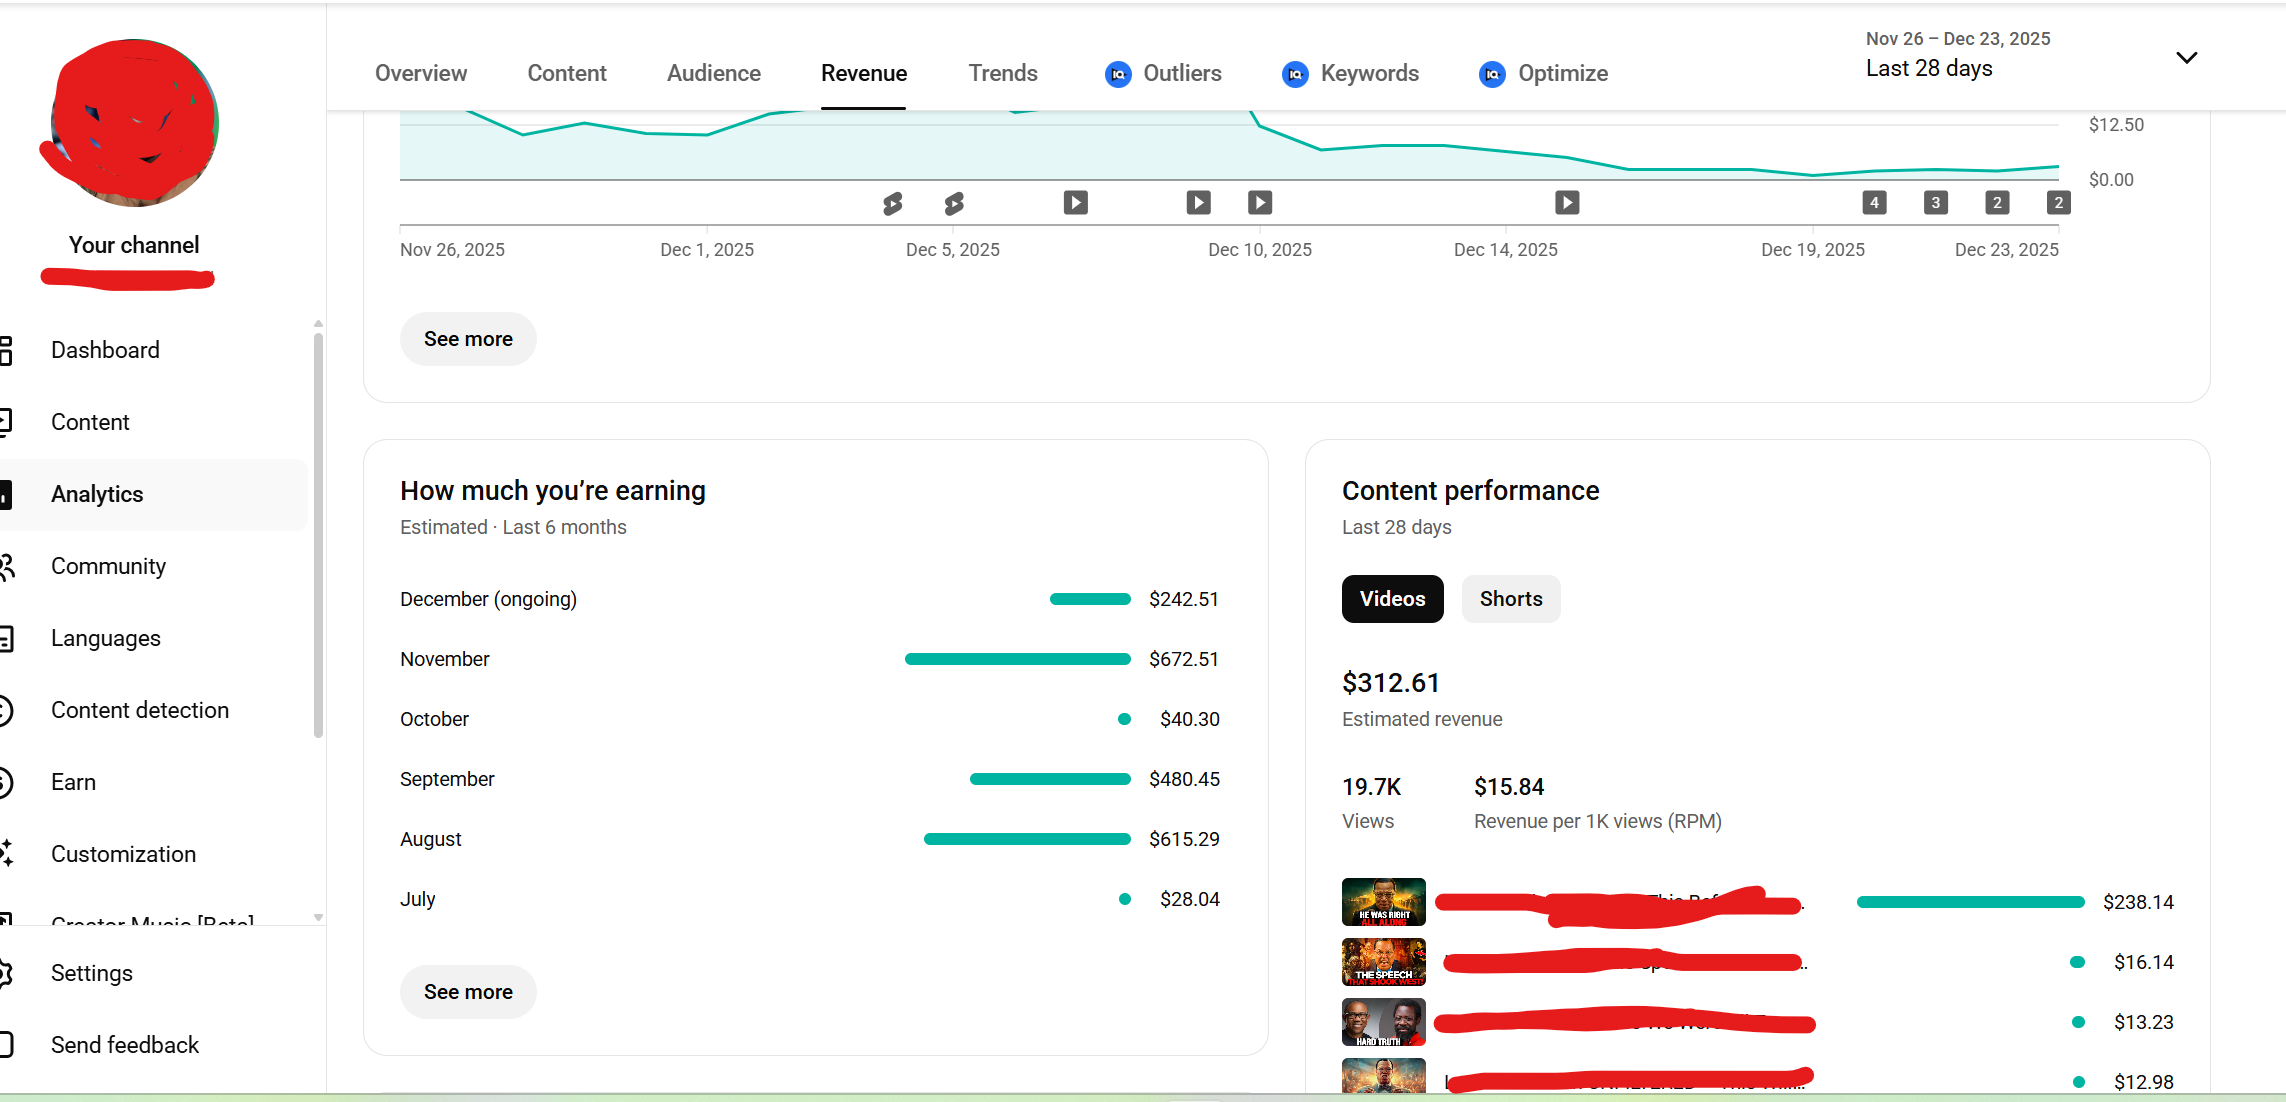Click the first Shorts marker on the timeline

[x=893, y=204]
